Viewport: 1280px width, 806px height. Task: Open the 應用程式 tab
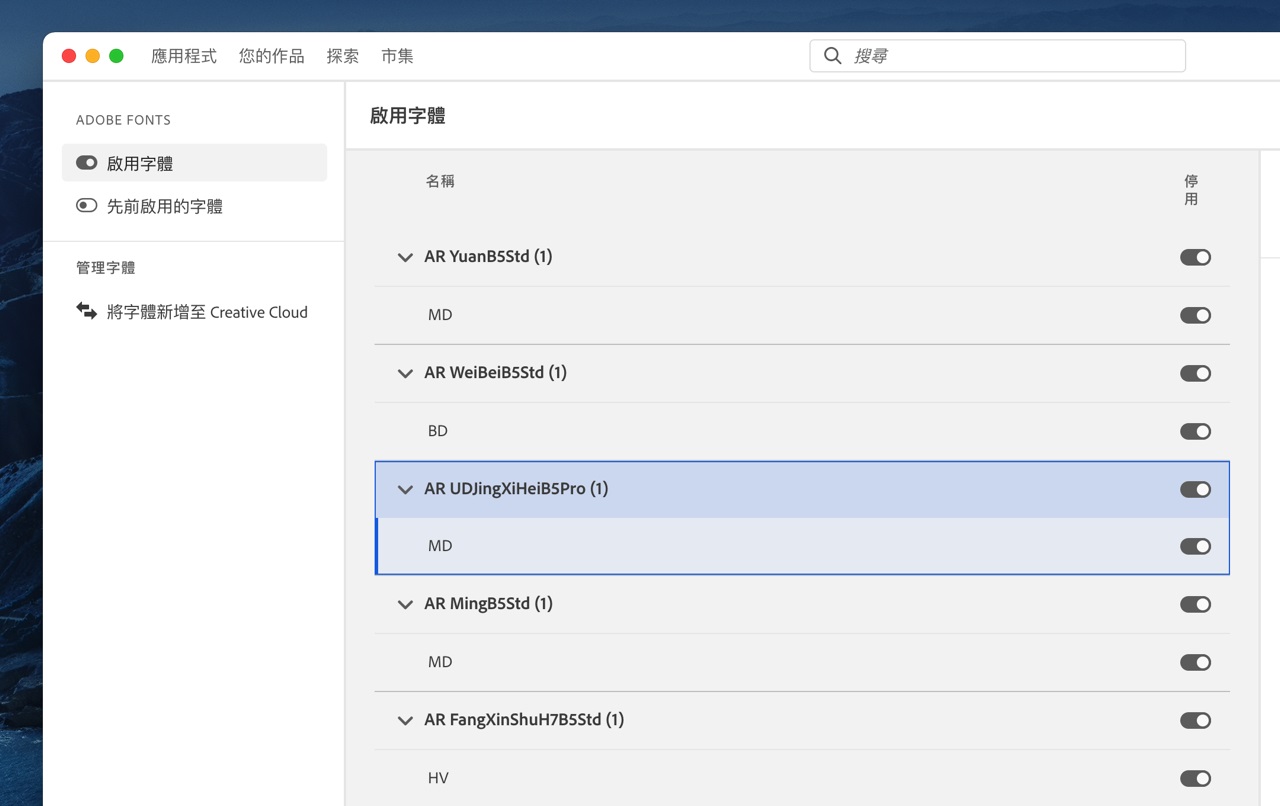pos(184,56)
